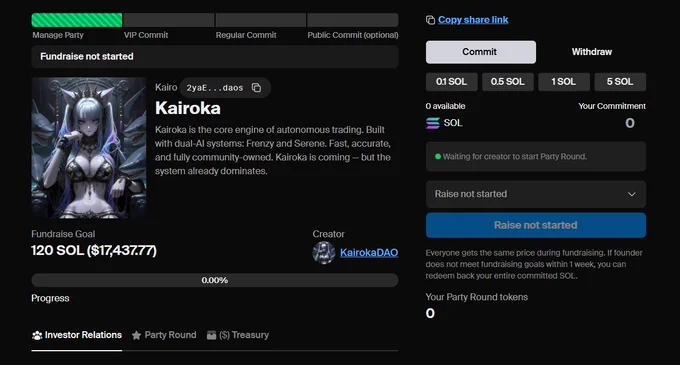The width and height of the screenshot is (680, 365).
Task: Expand the Raise not started dropdown
Action: tap(536, 194)
